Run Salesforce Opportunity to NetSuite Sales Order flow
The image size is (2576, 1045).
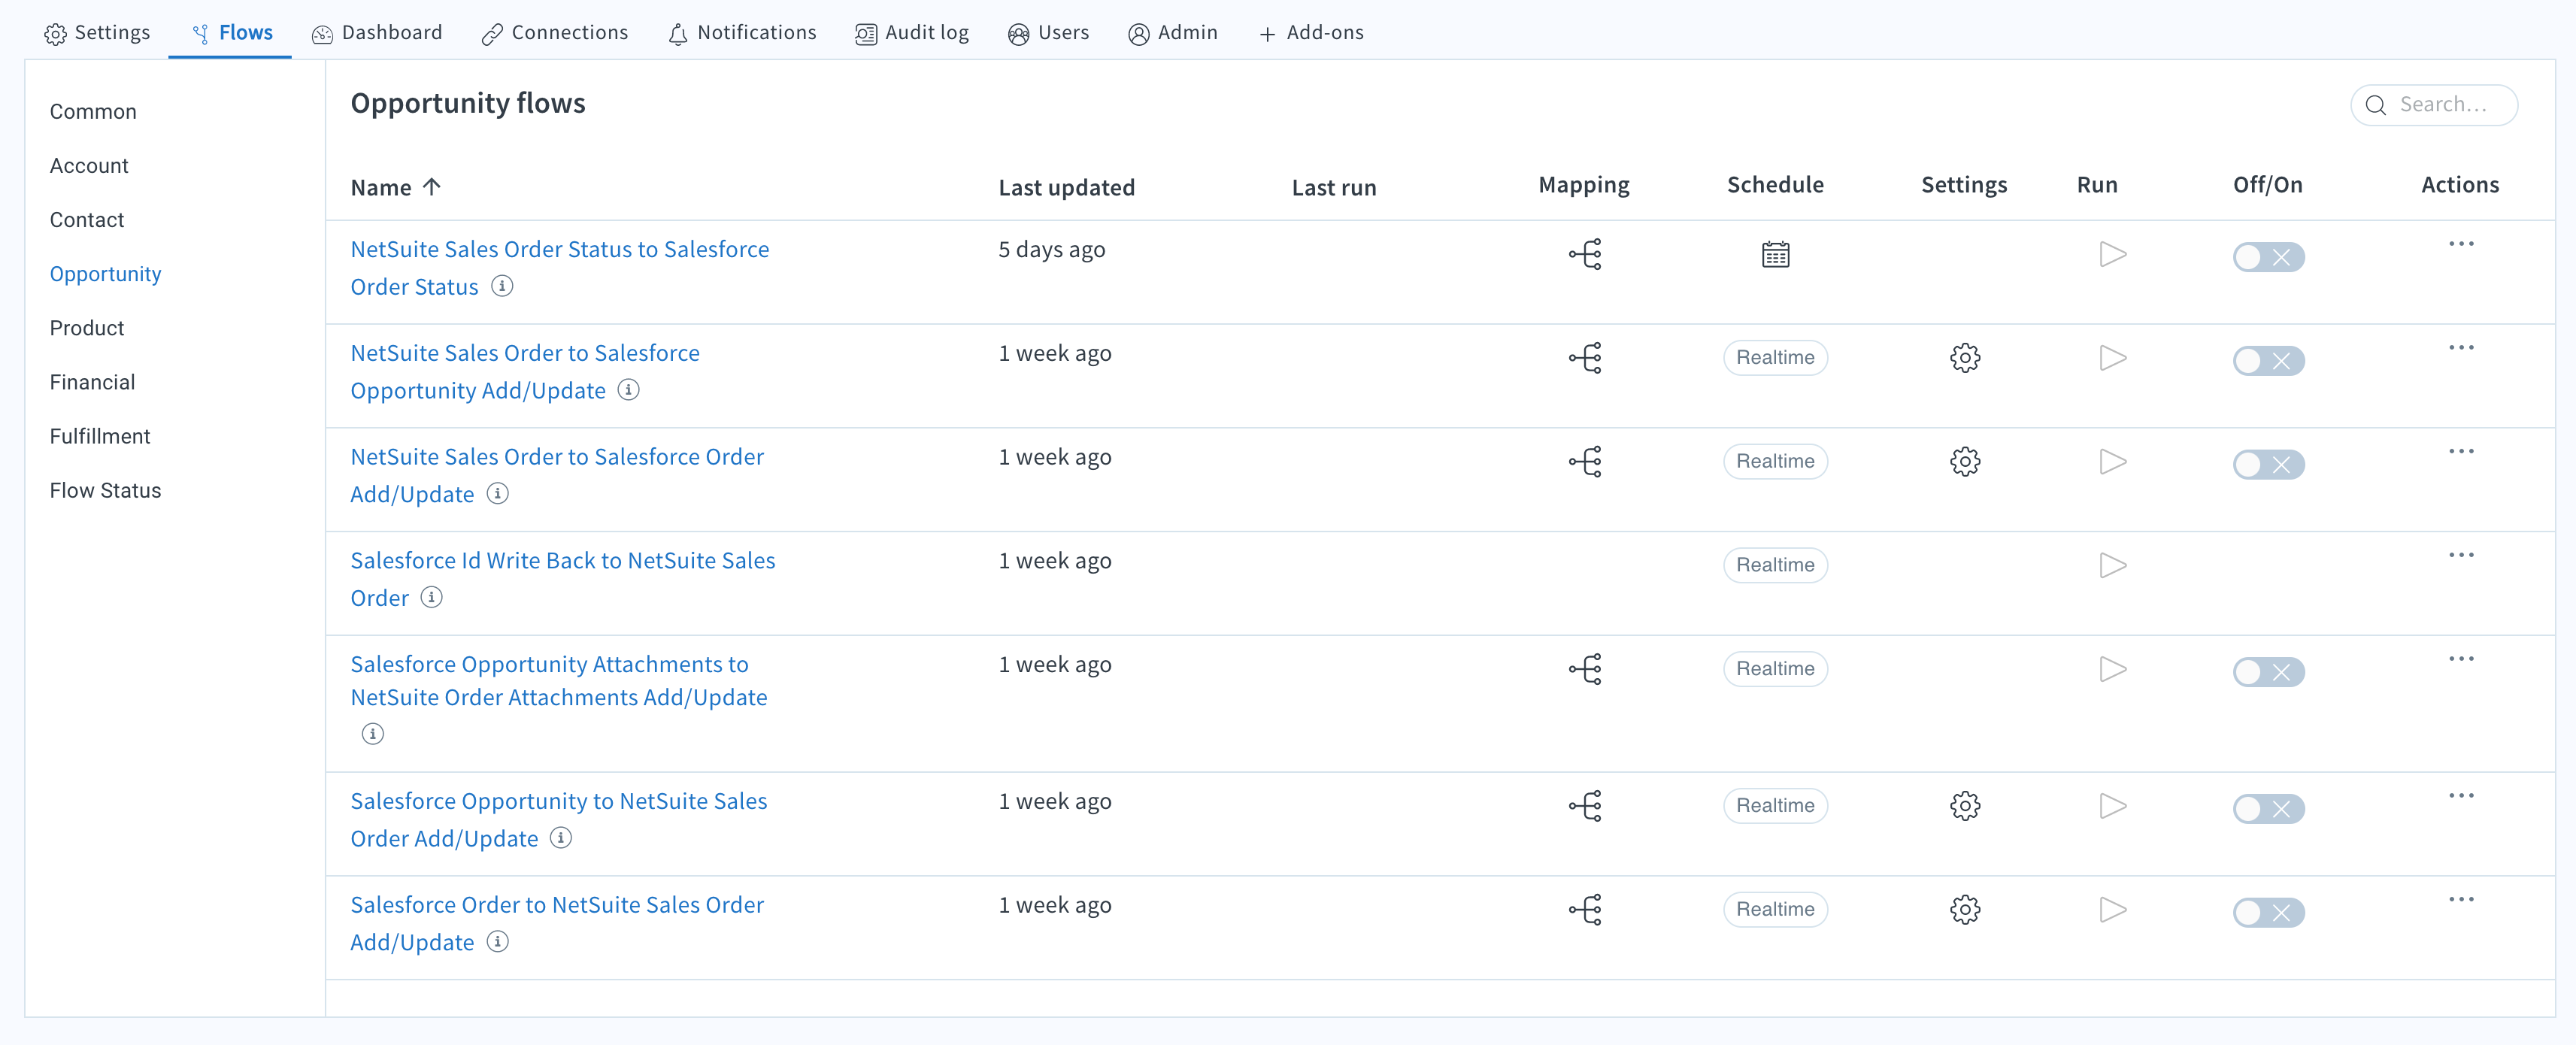coord(2112,806)
